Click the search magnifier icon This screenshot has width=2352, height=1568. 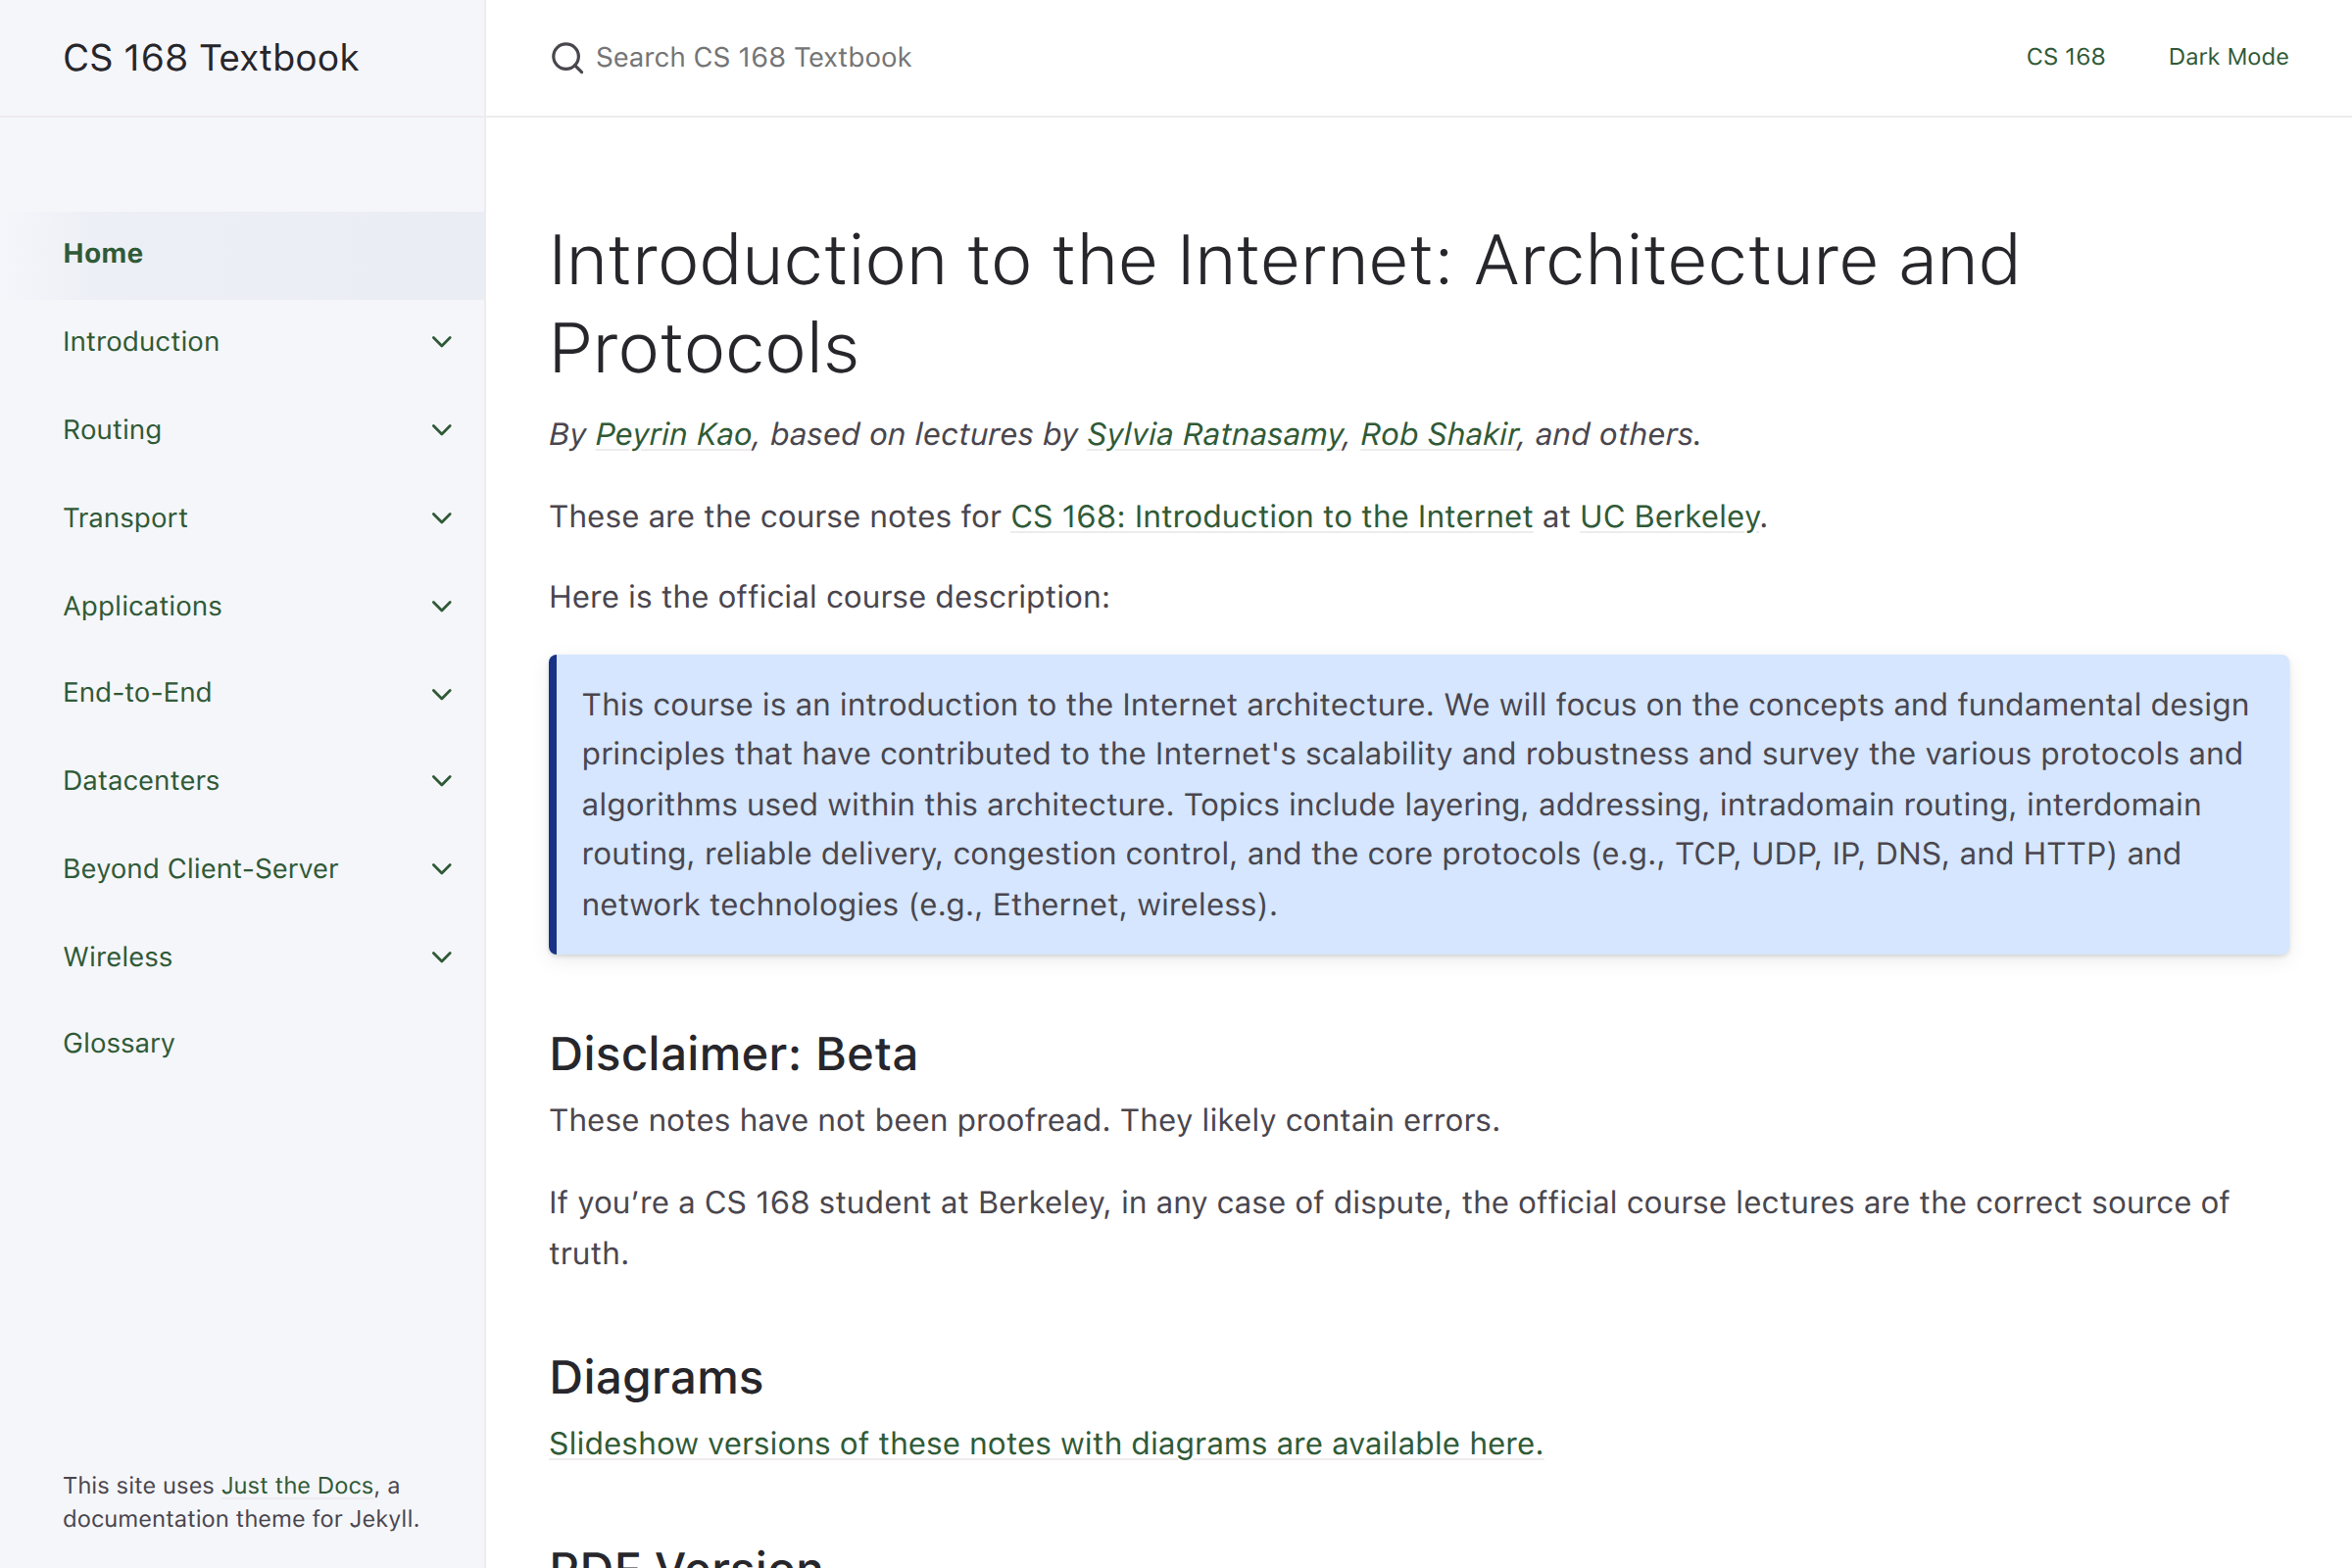click(x=567, y=58)
